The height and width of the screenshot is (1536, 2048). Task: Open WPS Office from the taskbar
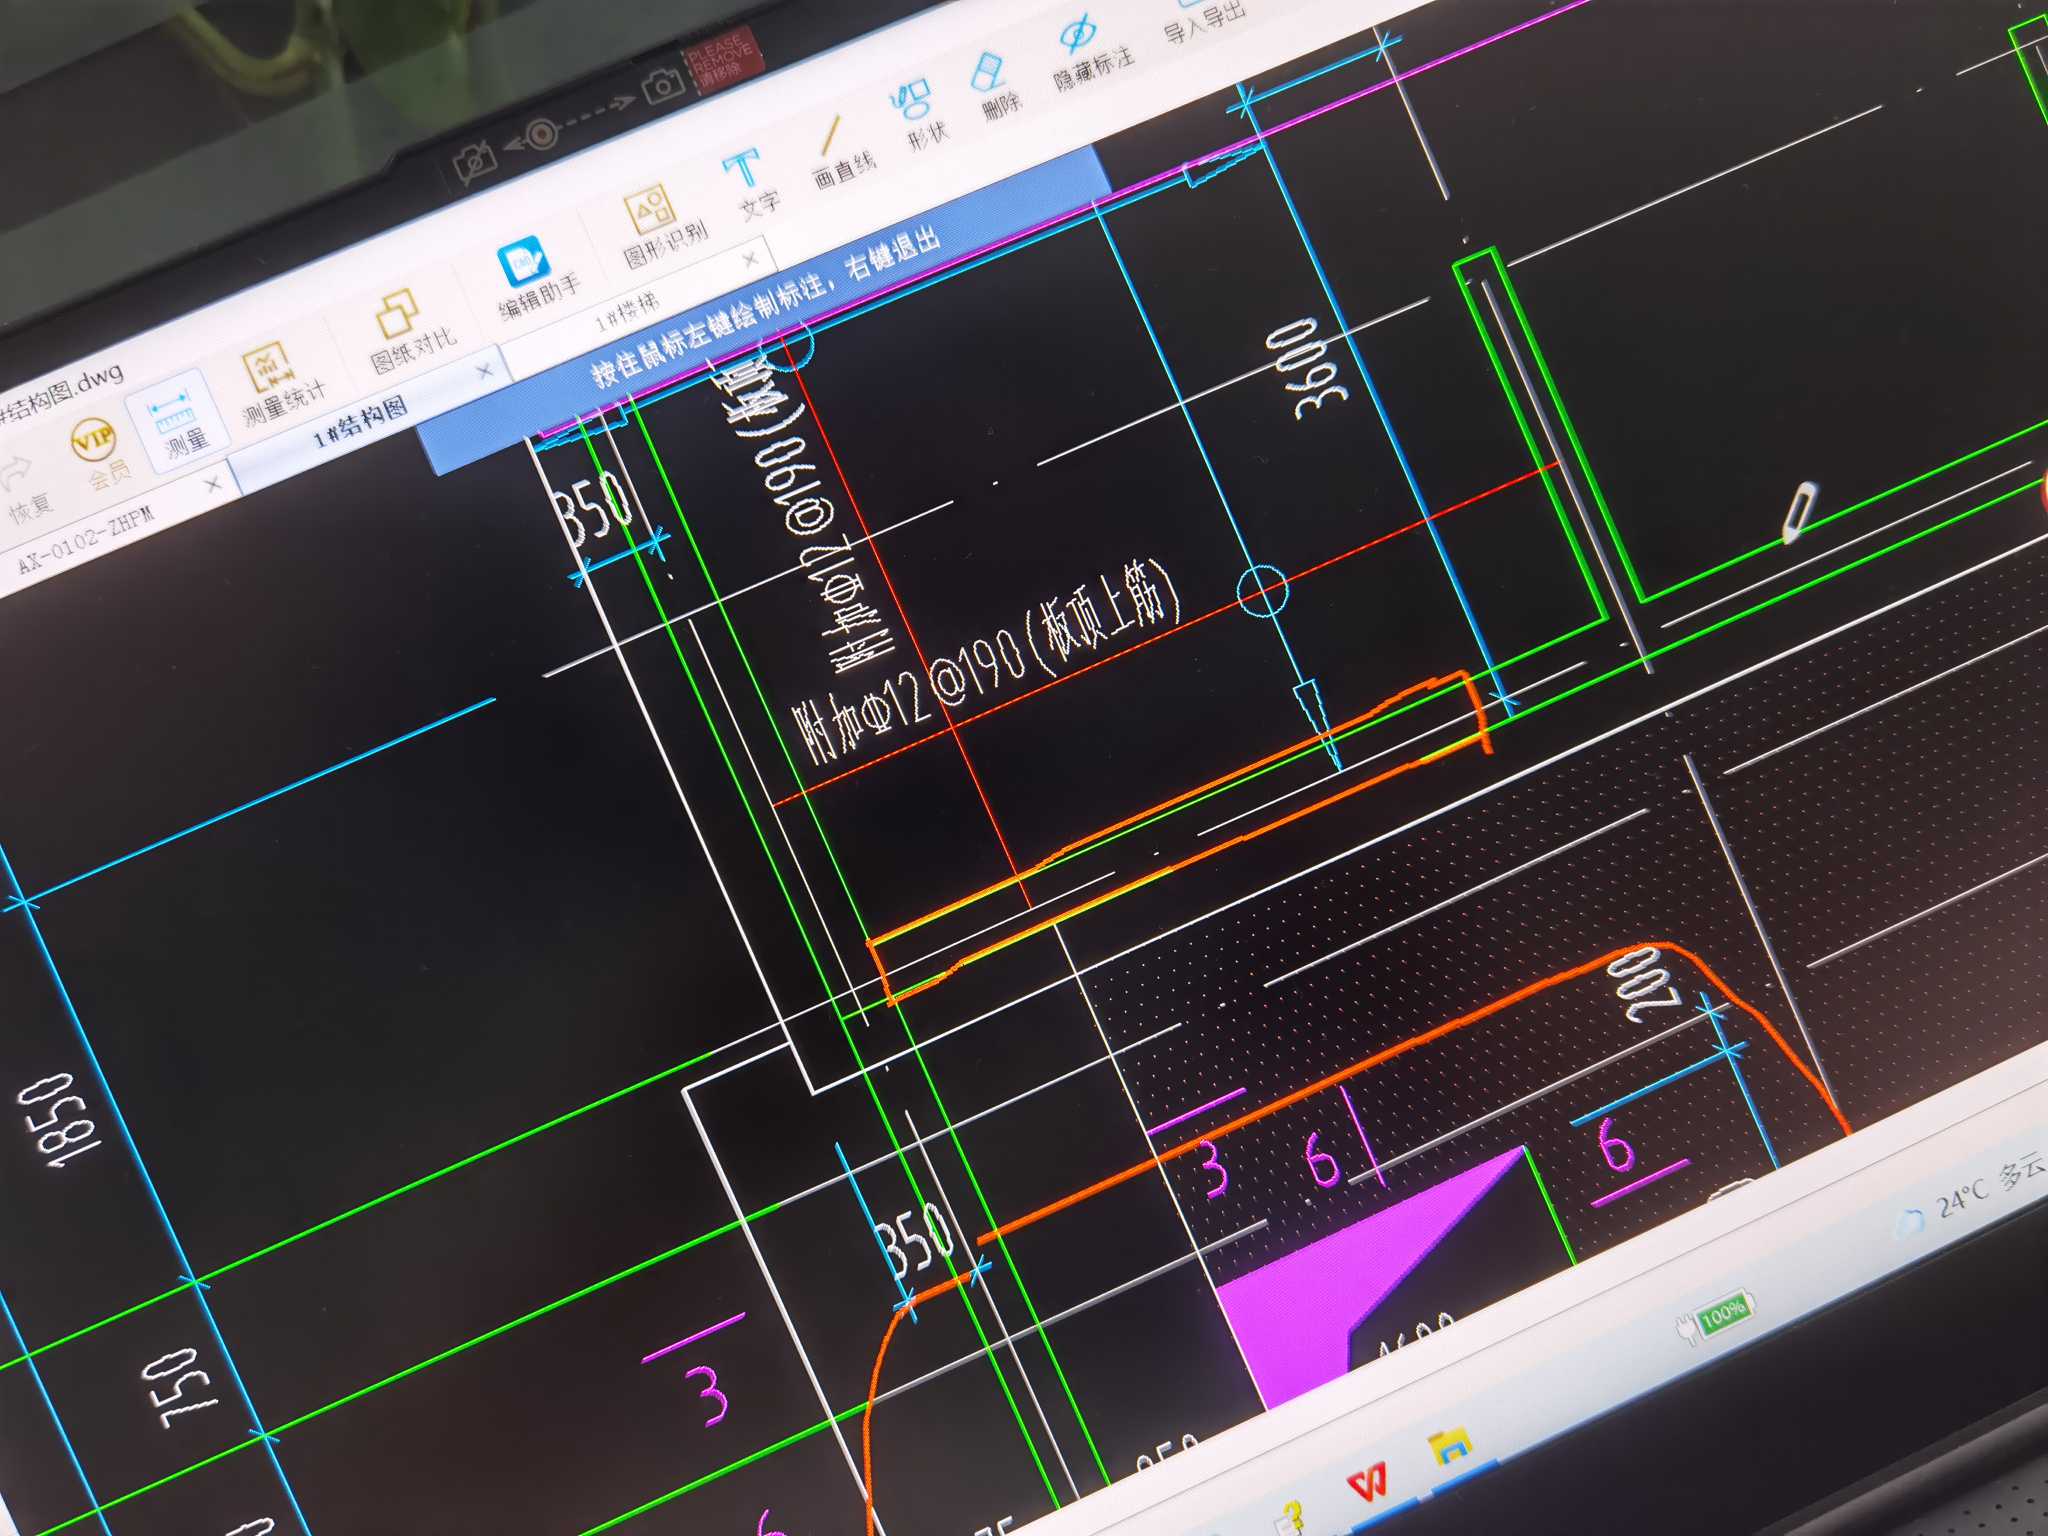click(1369, 1483)
